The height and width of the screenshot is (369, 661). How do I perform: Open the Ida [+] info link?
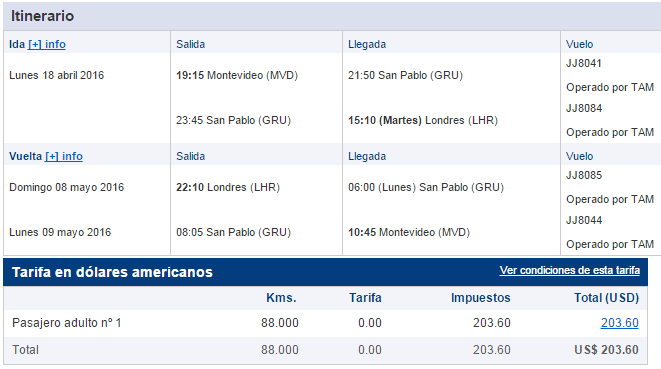click(47, 44)
